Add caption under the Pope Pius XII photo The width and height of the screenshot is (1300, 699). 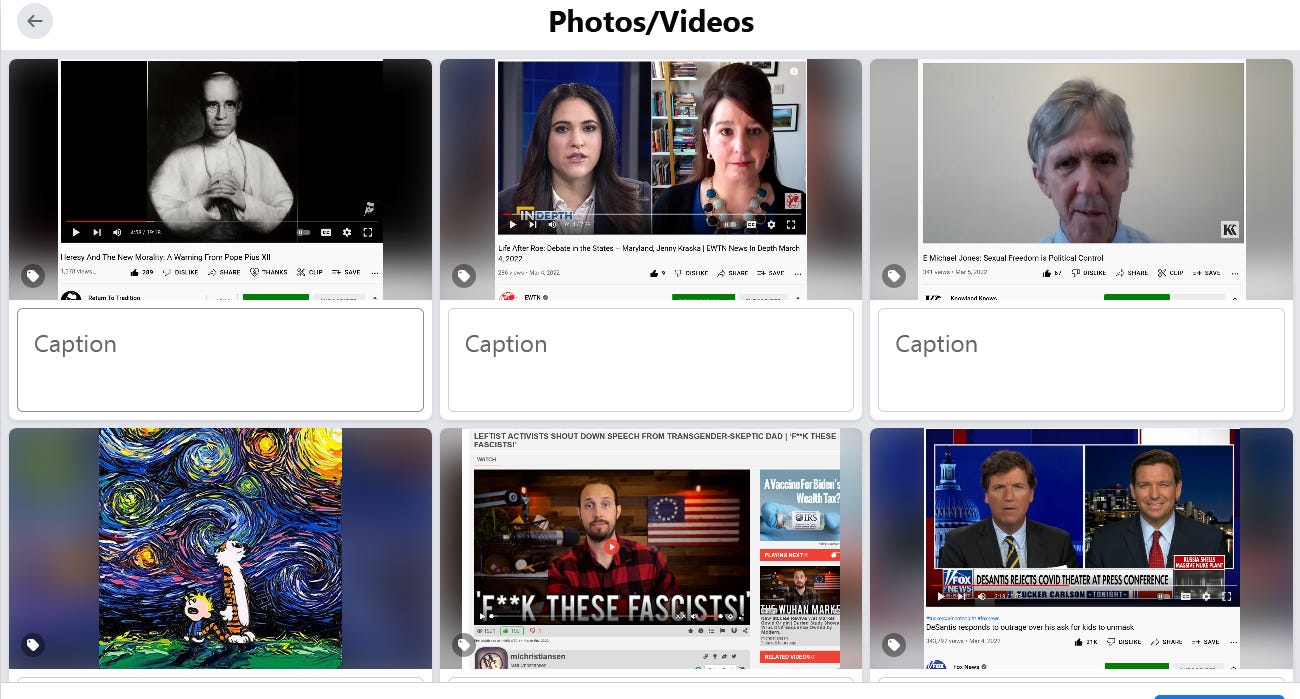(220, 360)
